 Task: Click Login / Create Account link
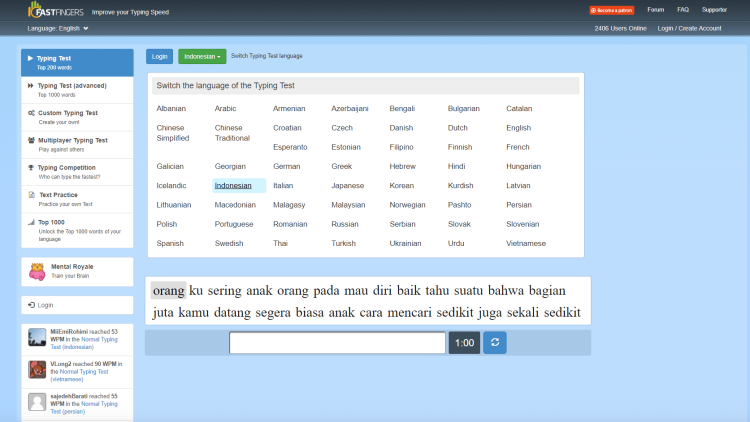(x=689, y=28)
